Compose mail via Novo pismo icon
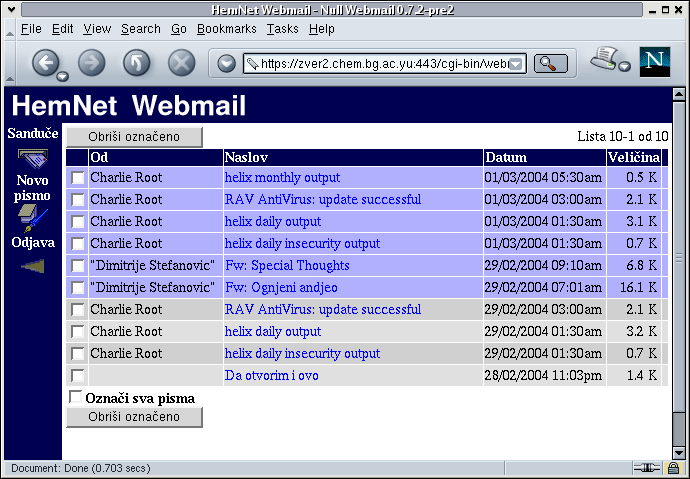 pyautogui.click(x=32, y=217)
